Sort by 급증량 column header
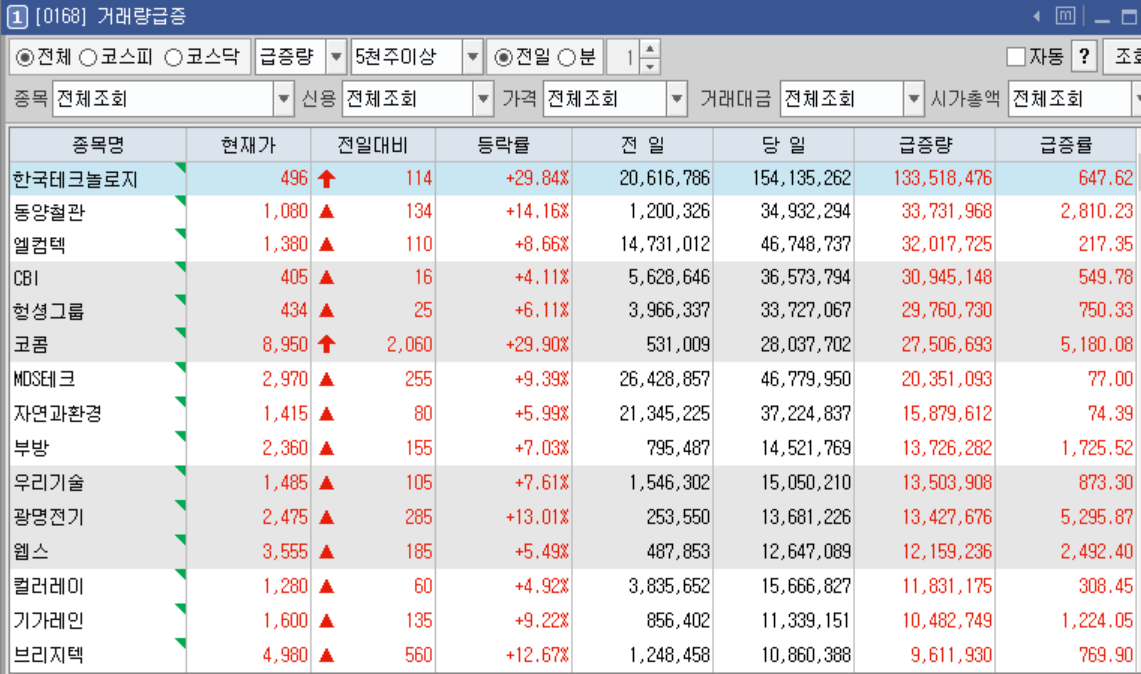The width and height of the screenshot is (1141, 674). coord(925,145)
